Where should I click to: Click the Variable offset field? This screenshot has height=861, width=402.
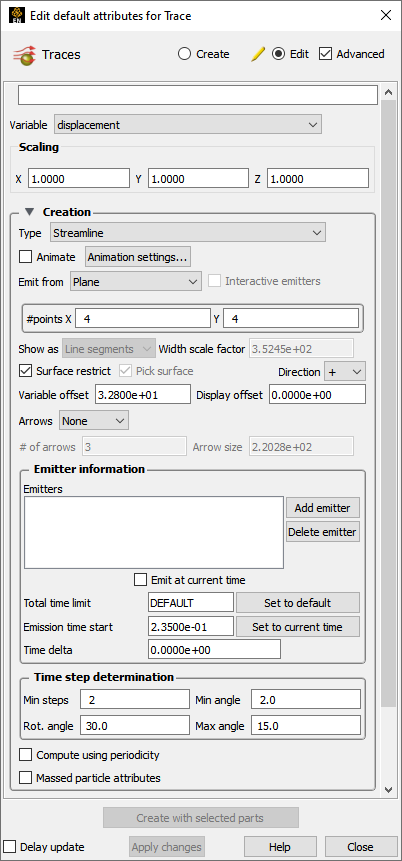[143, 394]
